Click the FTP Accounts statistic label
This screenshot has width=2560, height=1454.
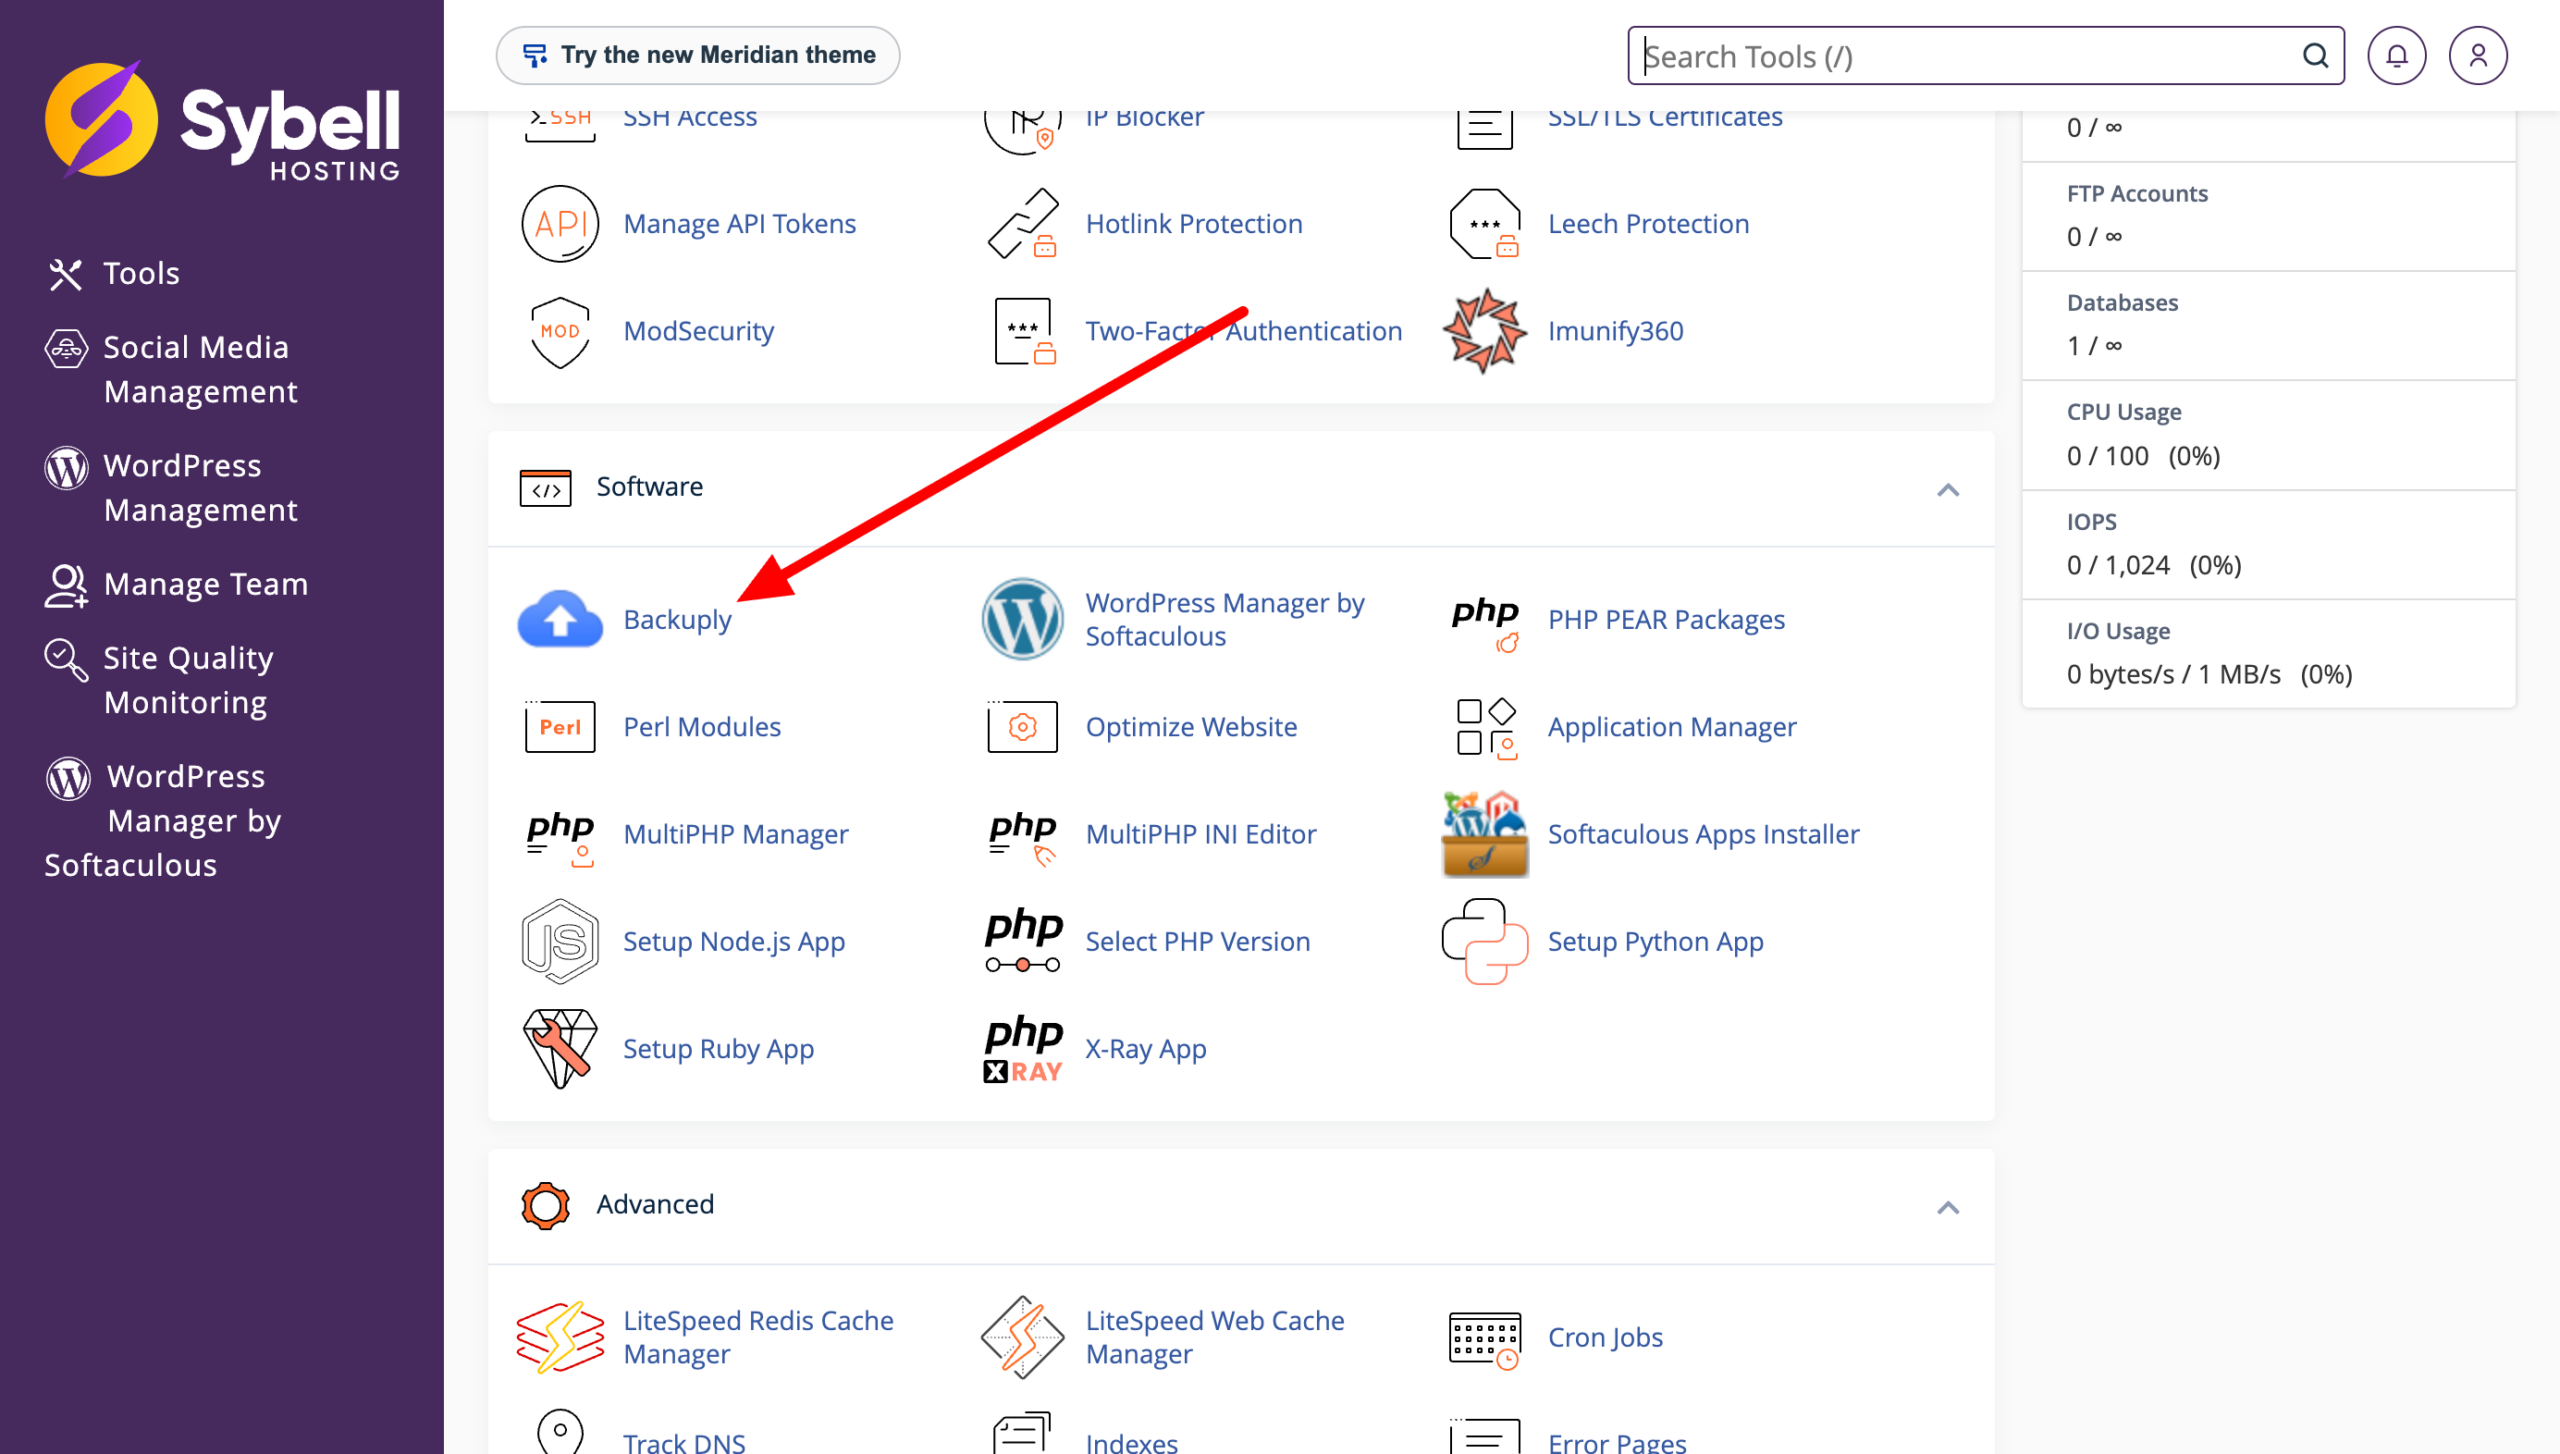click(x=2137, y=194)
